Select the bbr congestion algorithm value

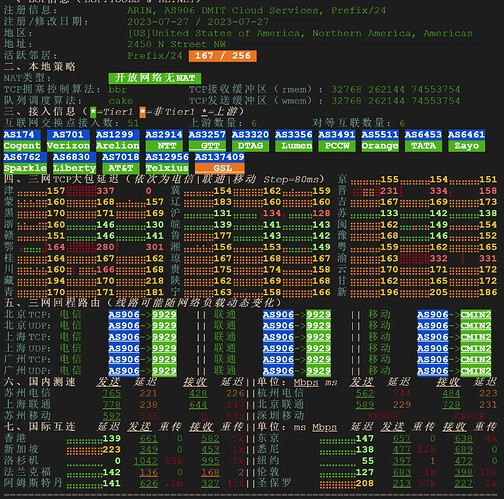[x=118, y=90]
